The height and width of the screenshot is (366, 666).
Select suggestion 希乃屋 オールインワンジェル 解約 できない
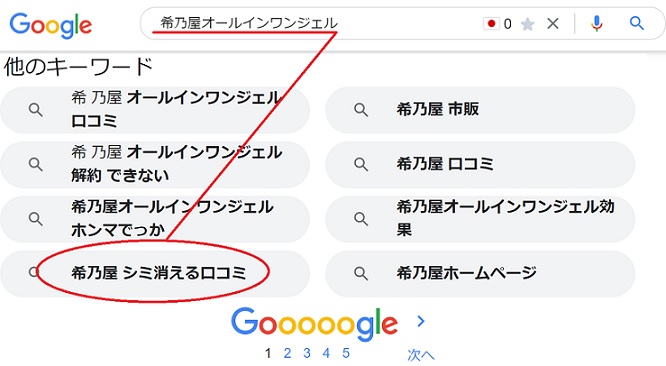pyautogui.click(x=155, y=164)
